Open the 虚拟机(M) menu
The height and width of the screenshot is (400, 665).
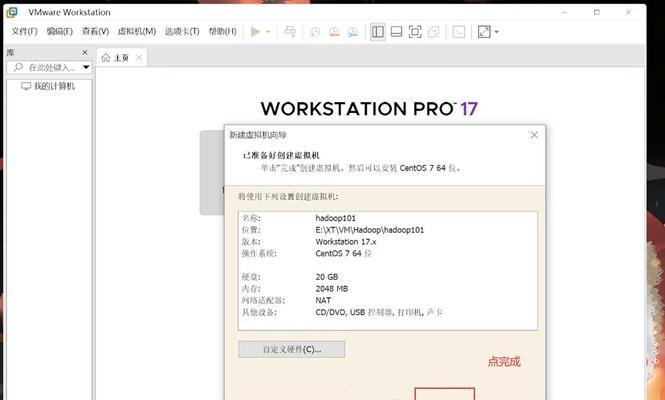tap(137, 31)
